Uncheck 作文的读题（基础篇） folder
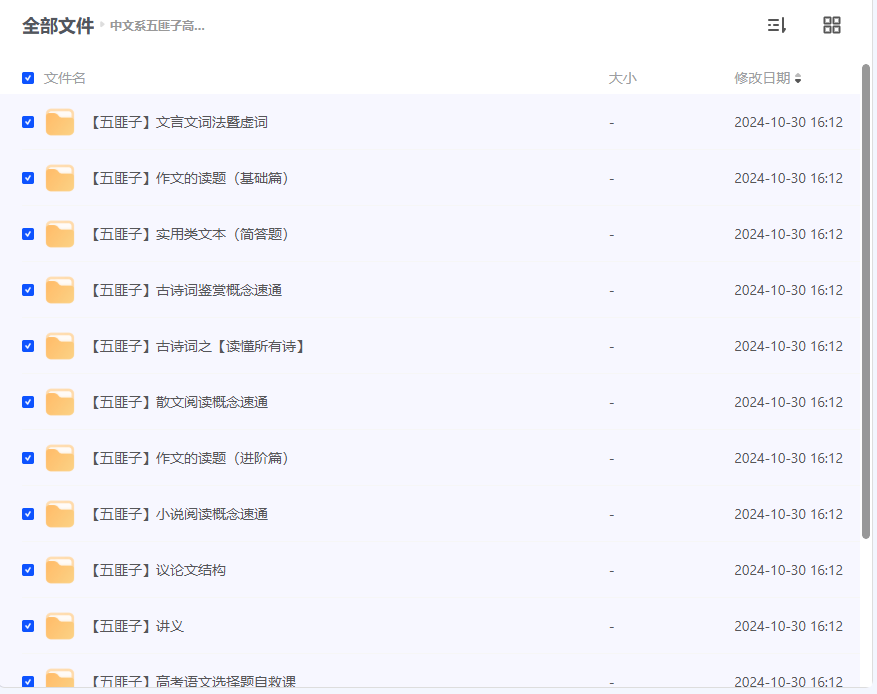Viewport: 877px width, 694px height. (28, 177)
